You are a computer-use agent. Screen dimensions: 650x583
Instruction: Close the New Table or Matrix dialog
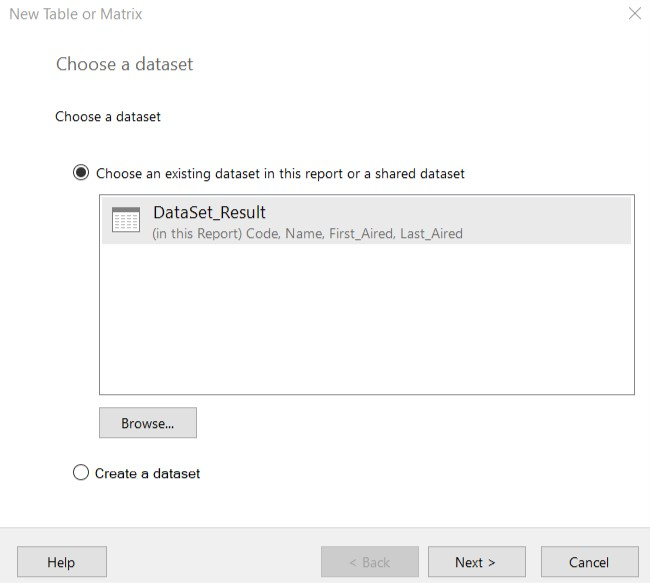pyautogui.click(x=634, y=14)
